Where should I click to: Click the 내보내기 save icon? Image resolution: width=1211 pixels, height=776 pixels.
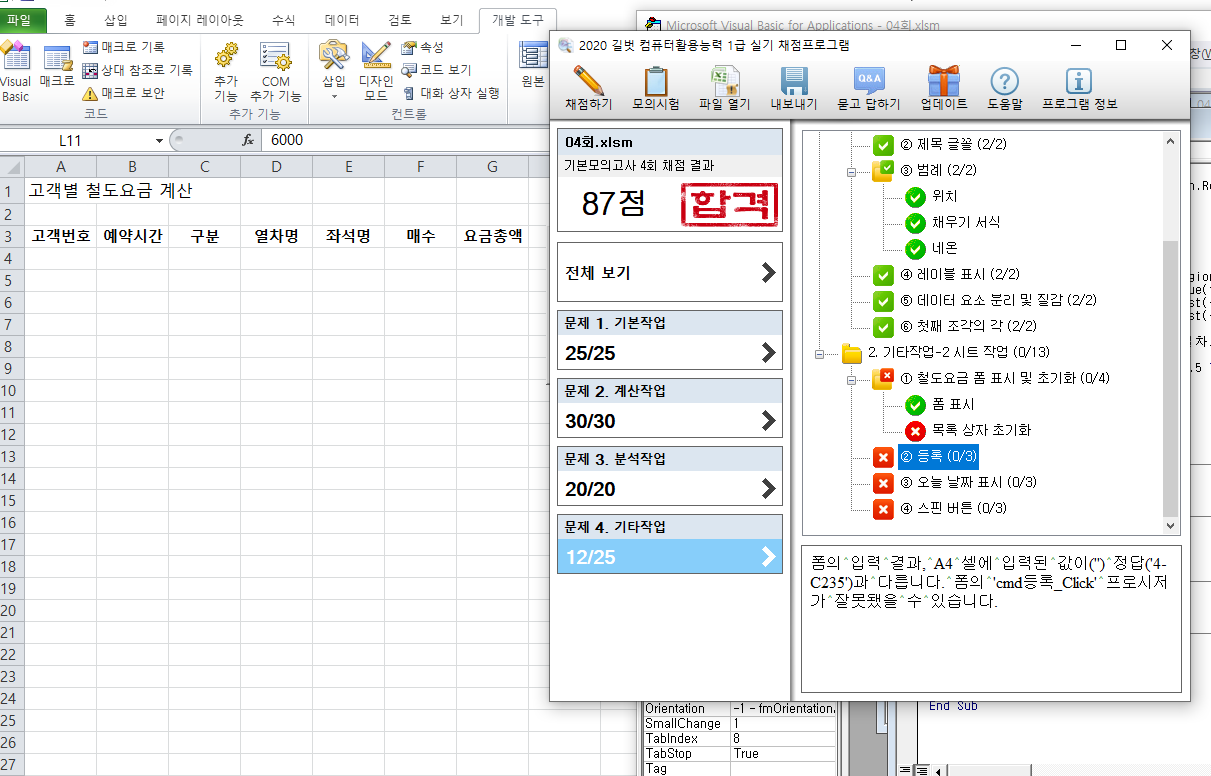click(793, 85)
